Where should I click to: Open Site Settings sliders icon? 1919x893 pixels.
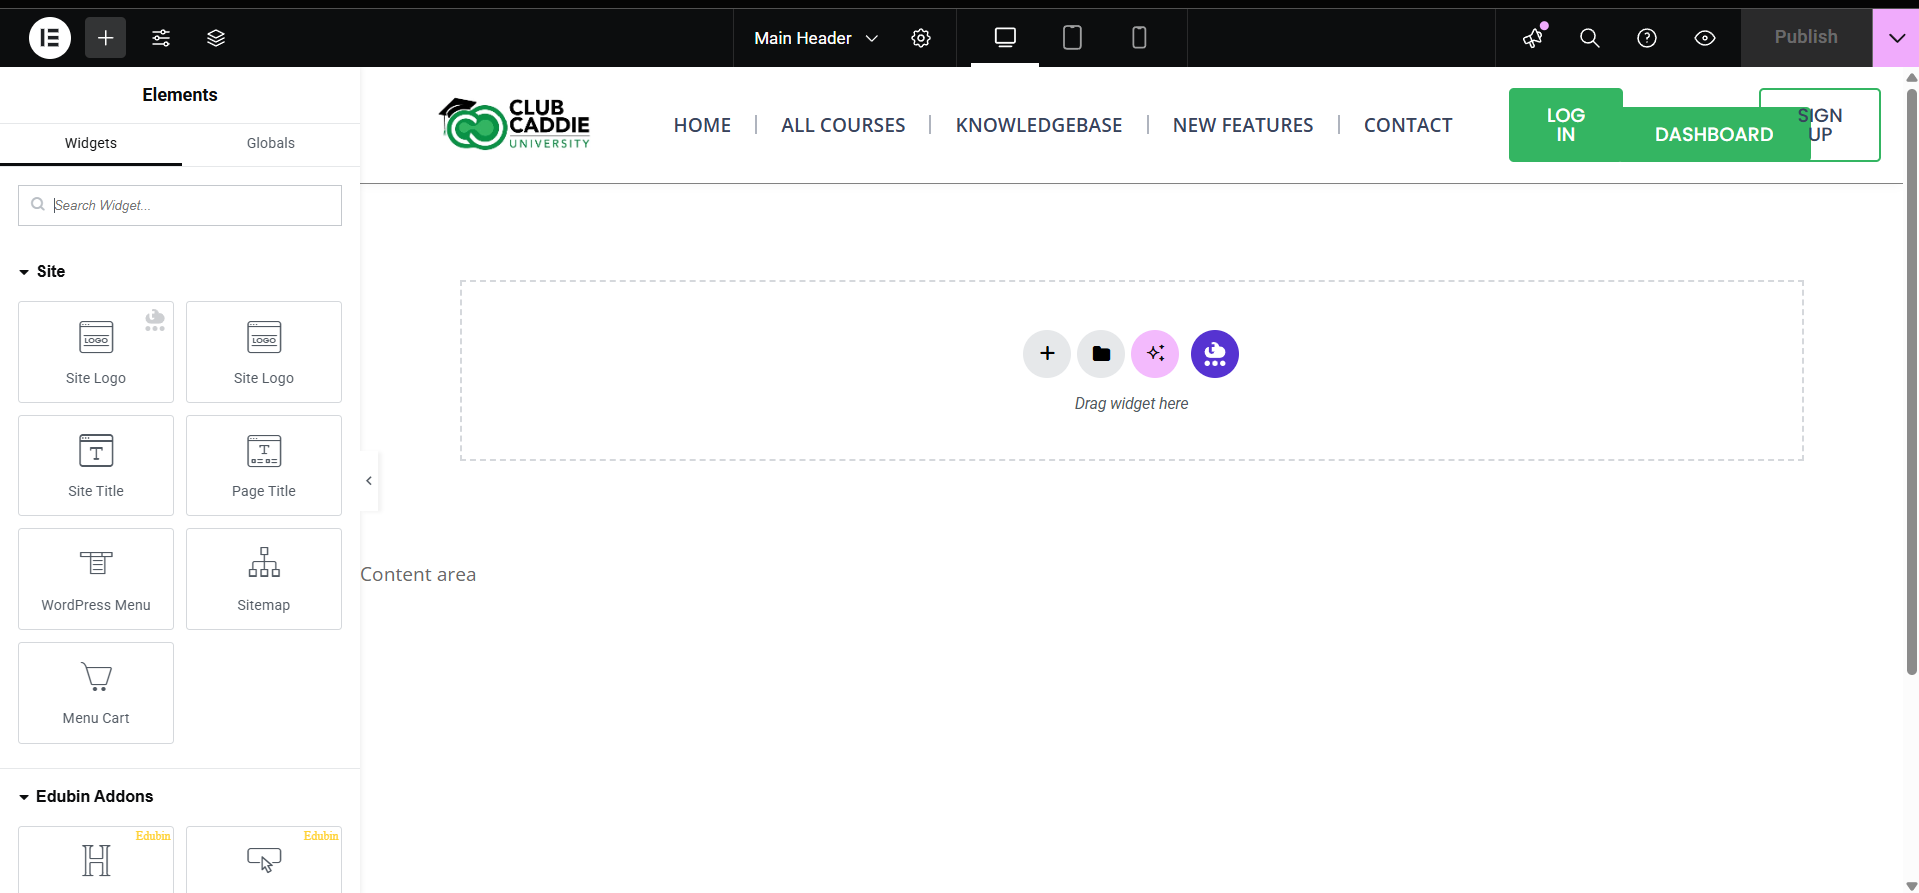(x=161, y=38)
